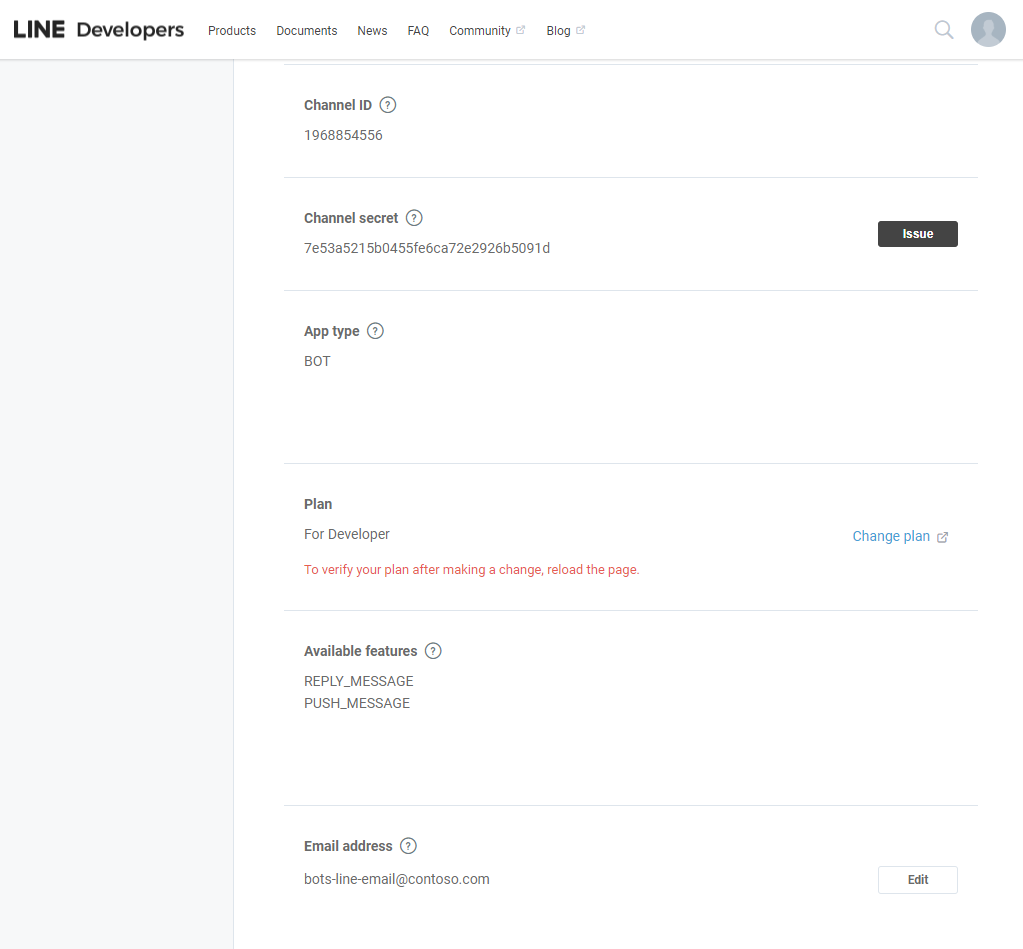Click the Available features heading label

click(x=360, y=651)
